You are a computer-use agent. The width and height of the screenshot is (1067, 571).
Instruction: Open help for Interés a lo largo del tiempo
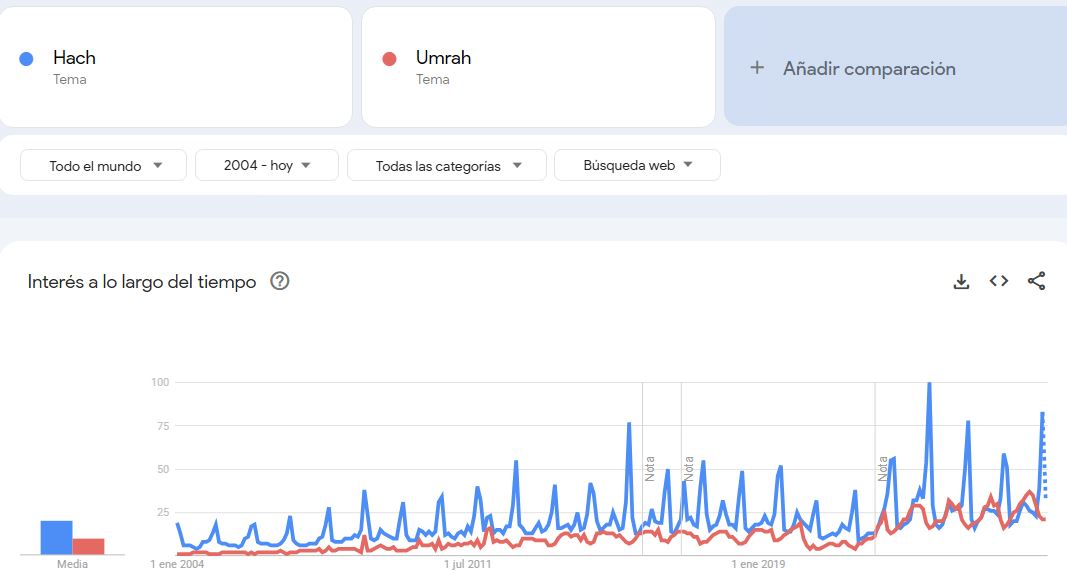[x=280, y=281]
